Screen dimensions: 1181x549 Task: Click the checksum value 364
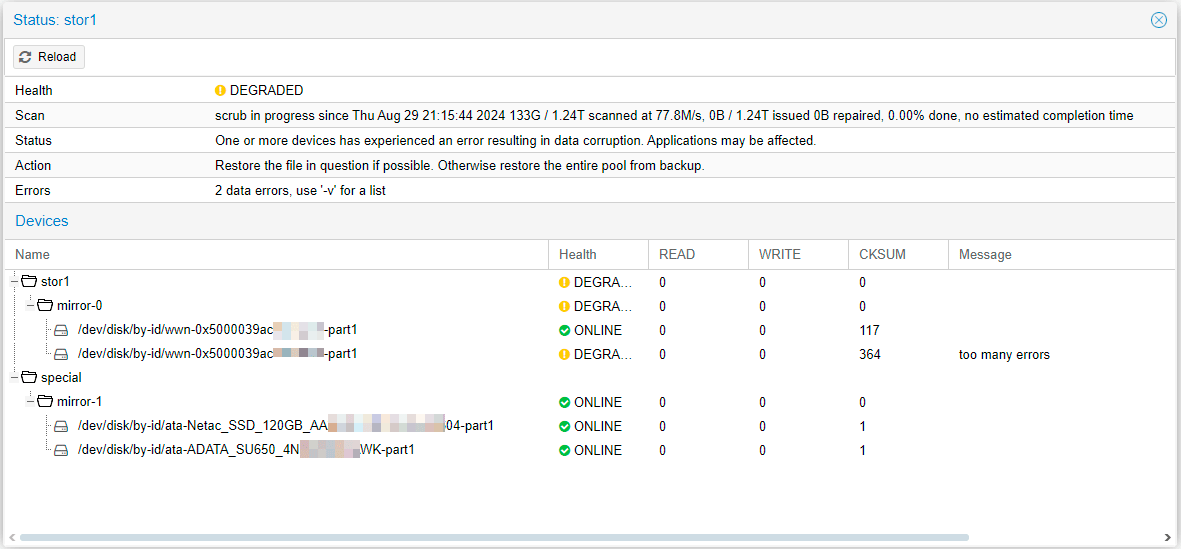[x=869, y=354]
